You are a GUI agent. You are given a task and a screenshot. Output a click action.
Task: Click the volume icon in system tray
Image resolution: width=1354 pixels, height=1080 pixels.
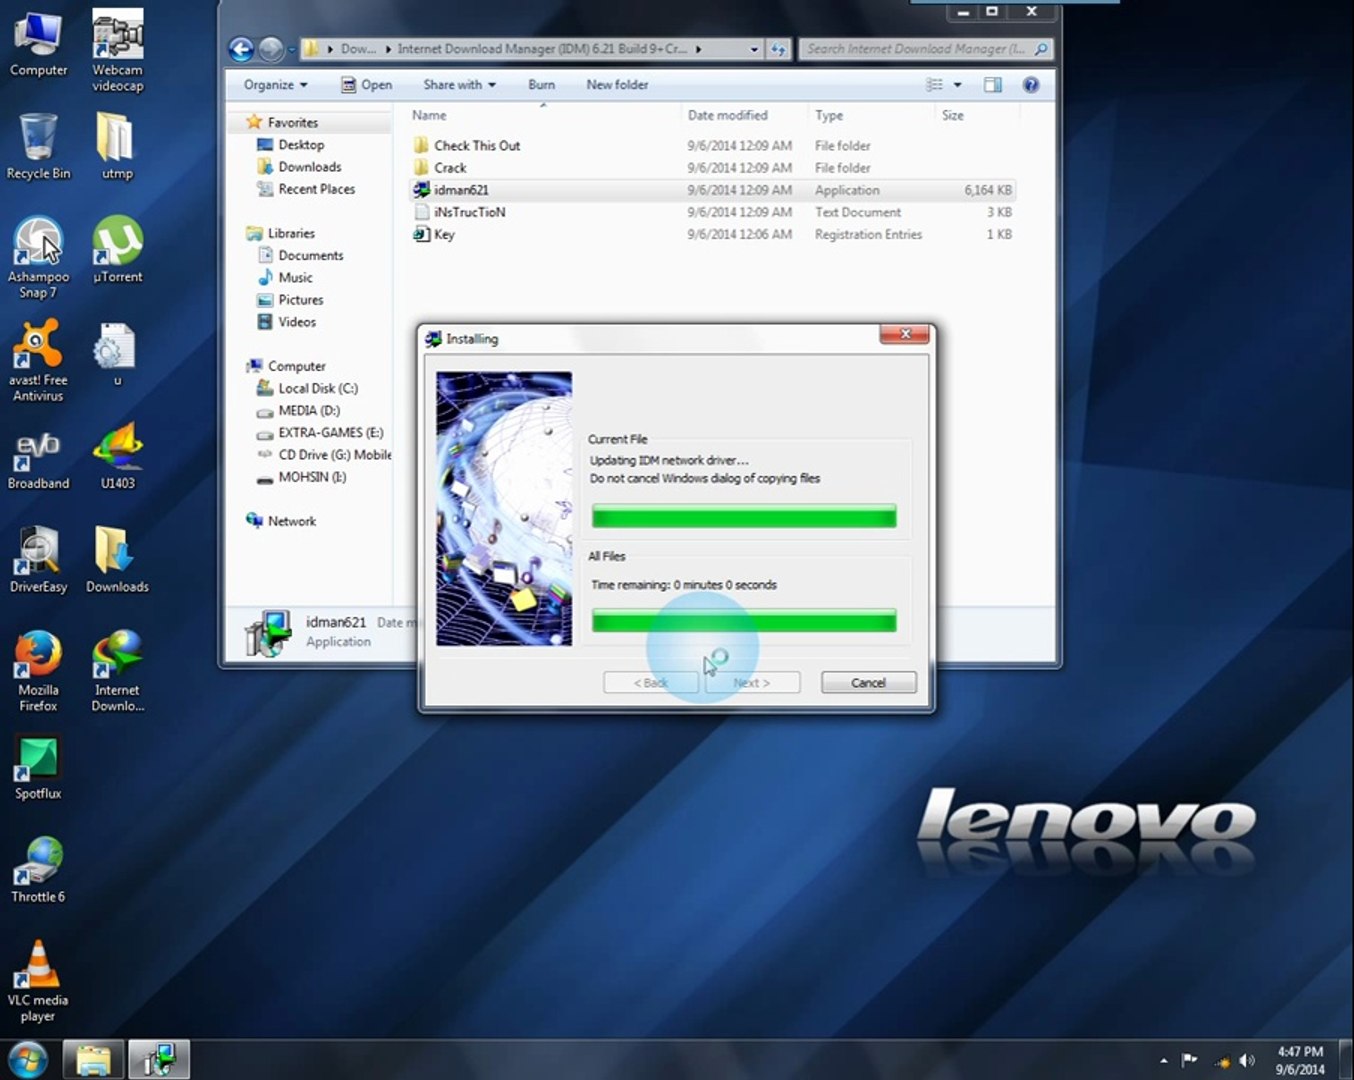tap(1246, 1060)
